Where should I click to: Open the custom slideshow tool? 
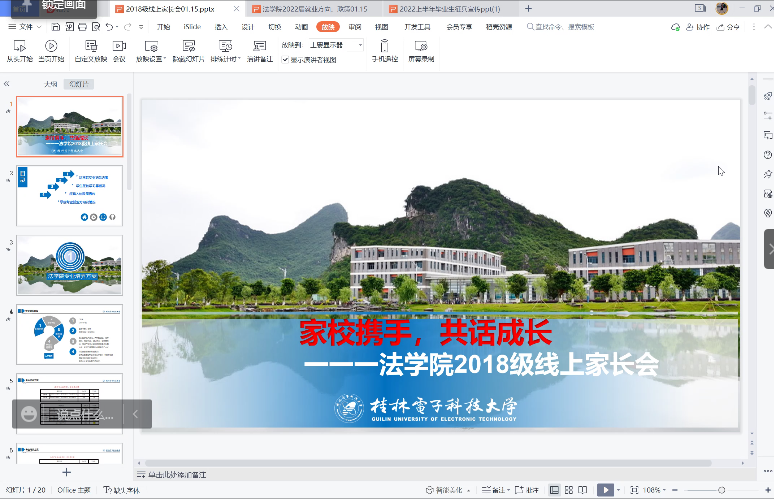[x=90, y=46]
